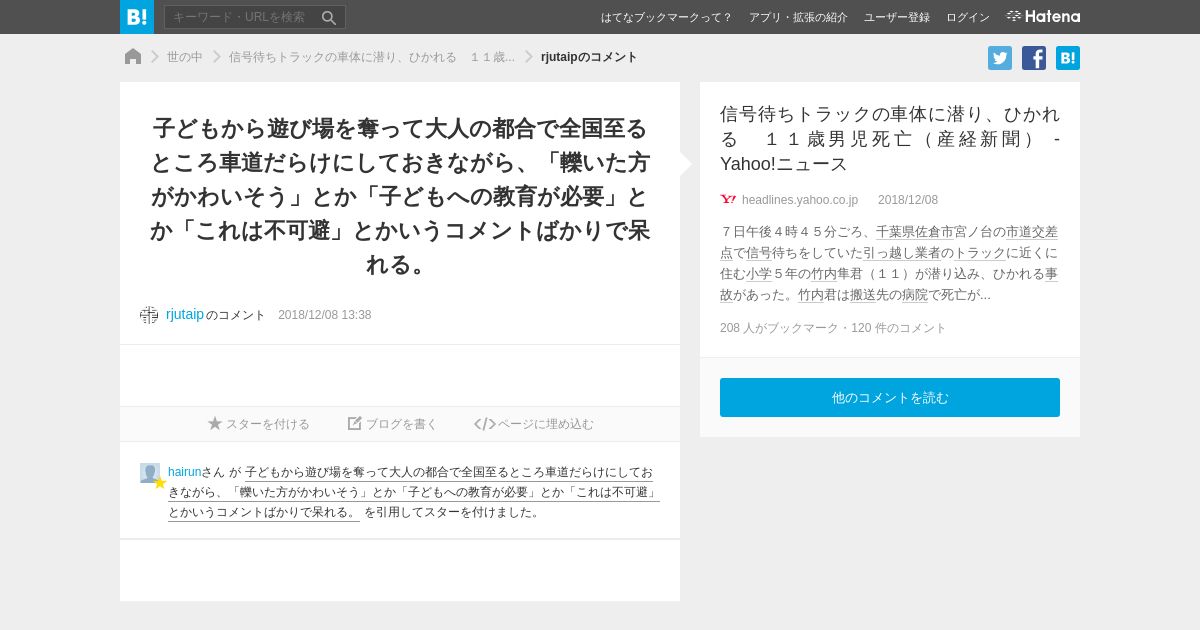Open 208 人がブックマーク count link
Screen dimensions: 1200x630
coord(779,328)
